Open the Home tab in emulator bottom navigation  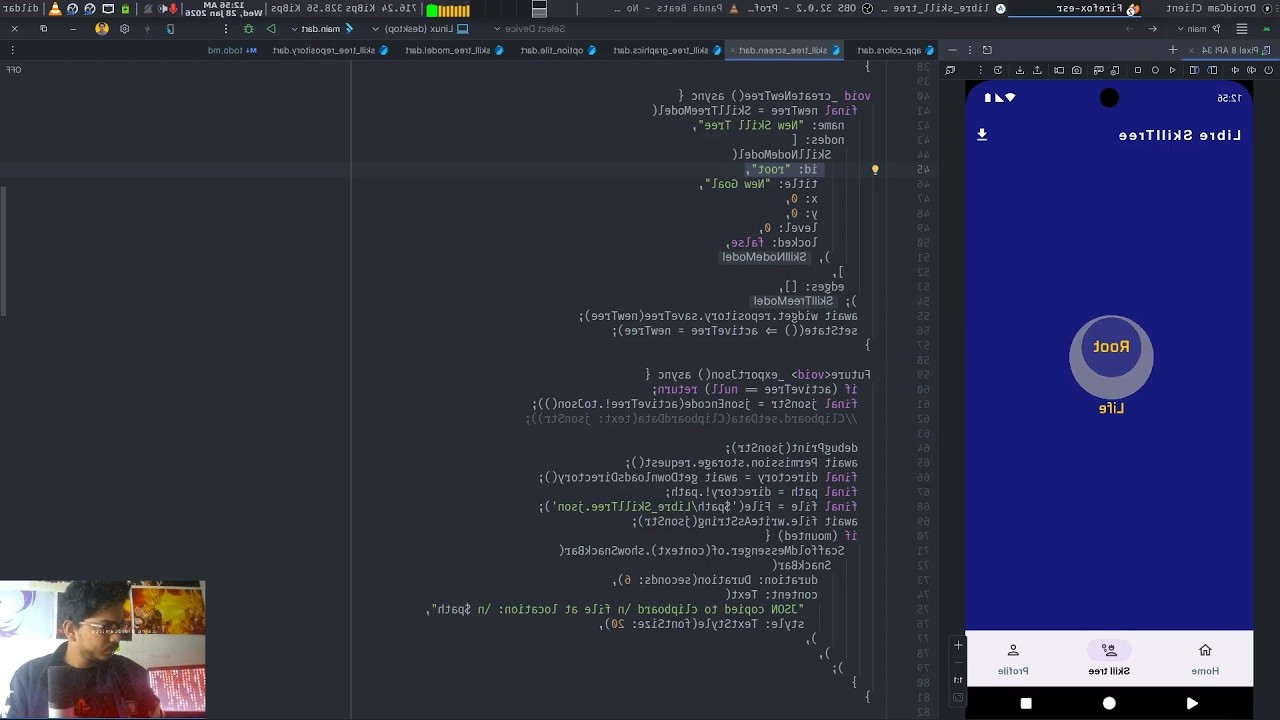(1205, 659)
